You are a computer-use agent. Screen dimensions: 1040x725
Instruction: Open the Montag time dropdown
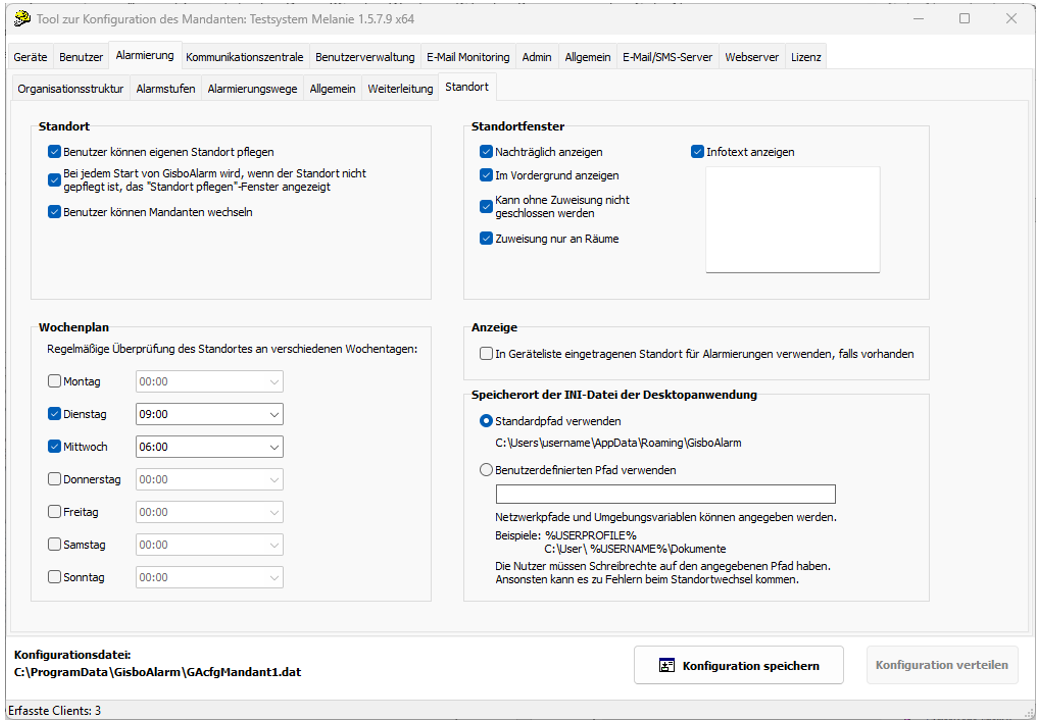point(209,381)
